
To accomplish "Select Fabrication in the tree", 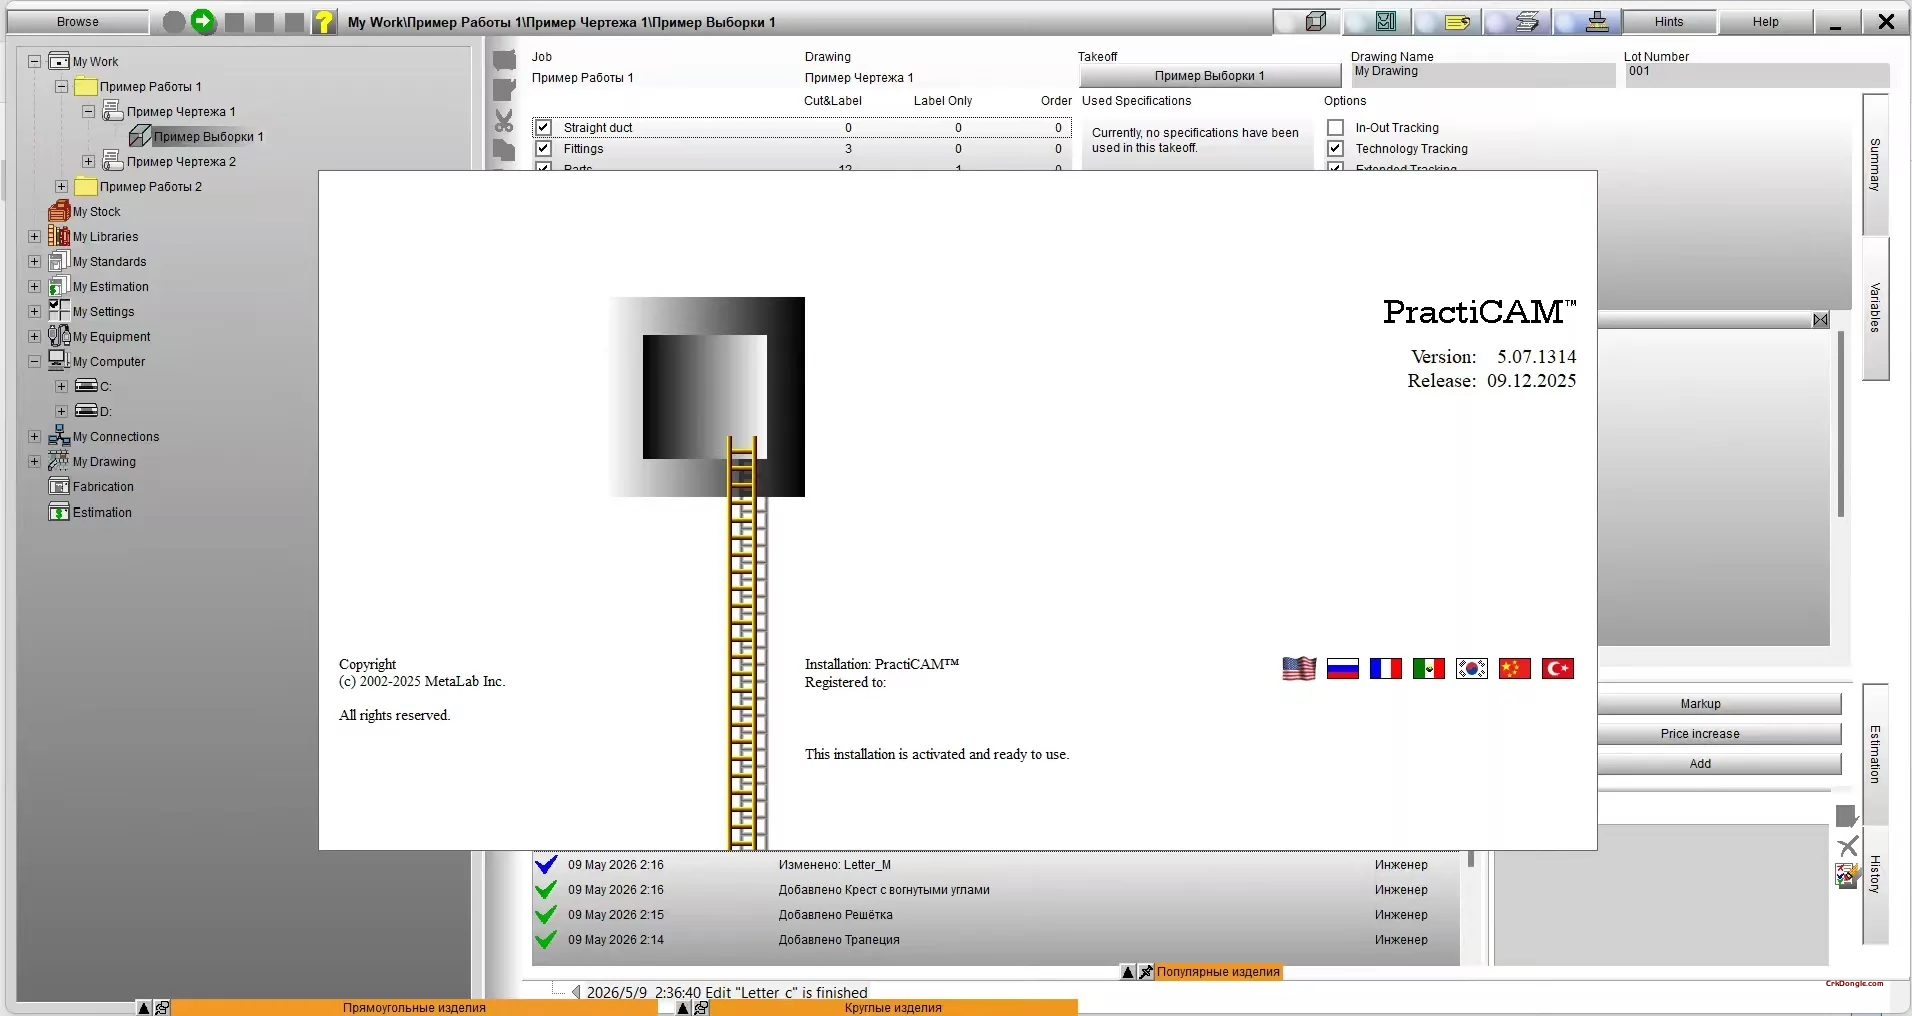I will [103, 486].
